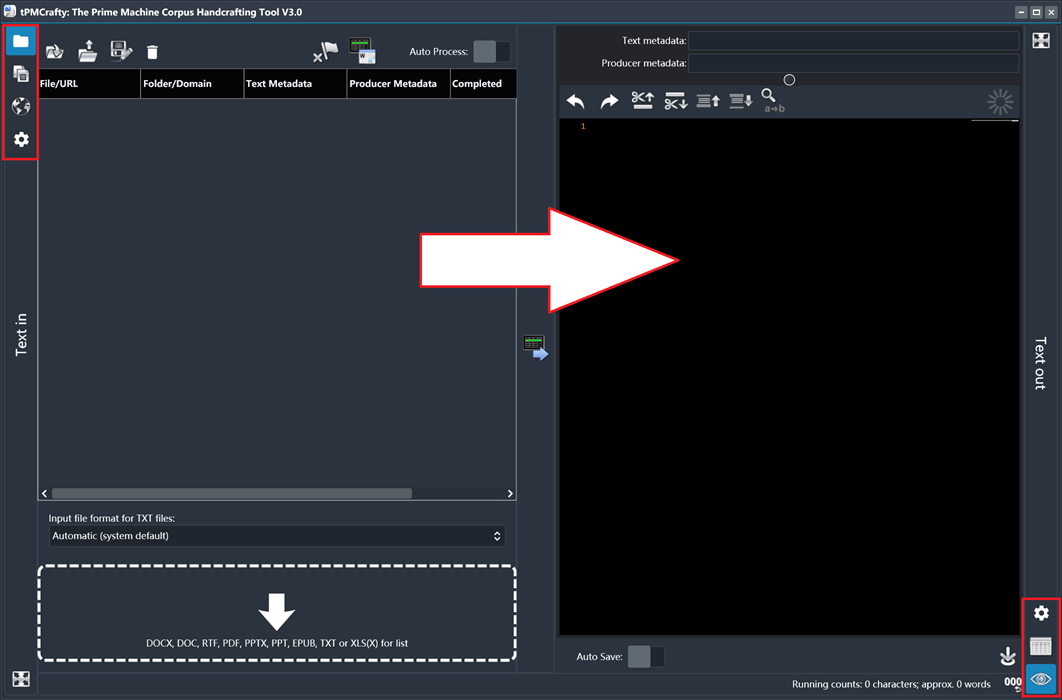
Task: Click the Text in vertical label
Action: tap(22, 334)
